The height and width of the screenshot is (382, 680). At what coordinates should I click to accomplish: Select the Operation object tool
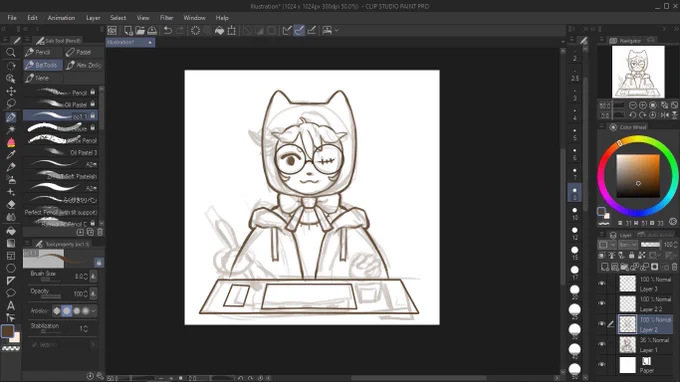tap(11, 78)
